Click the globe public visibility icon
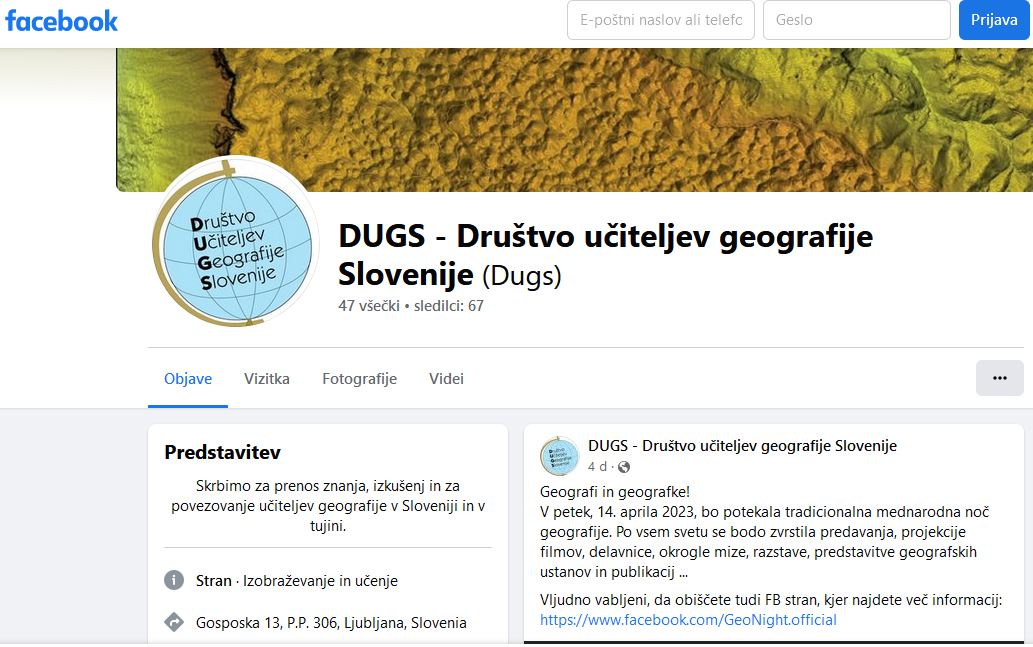 (624, 467)
